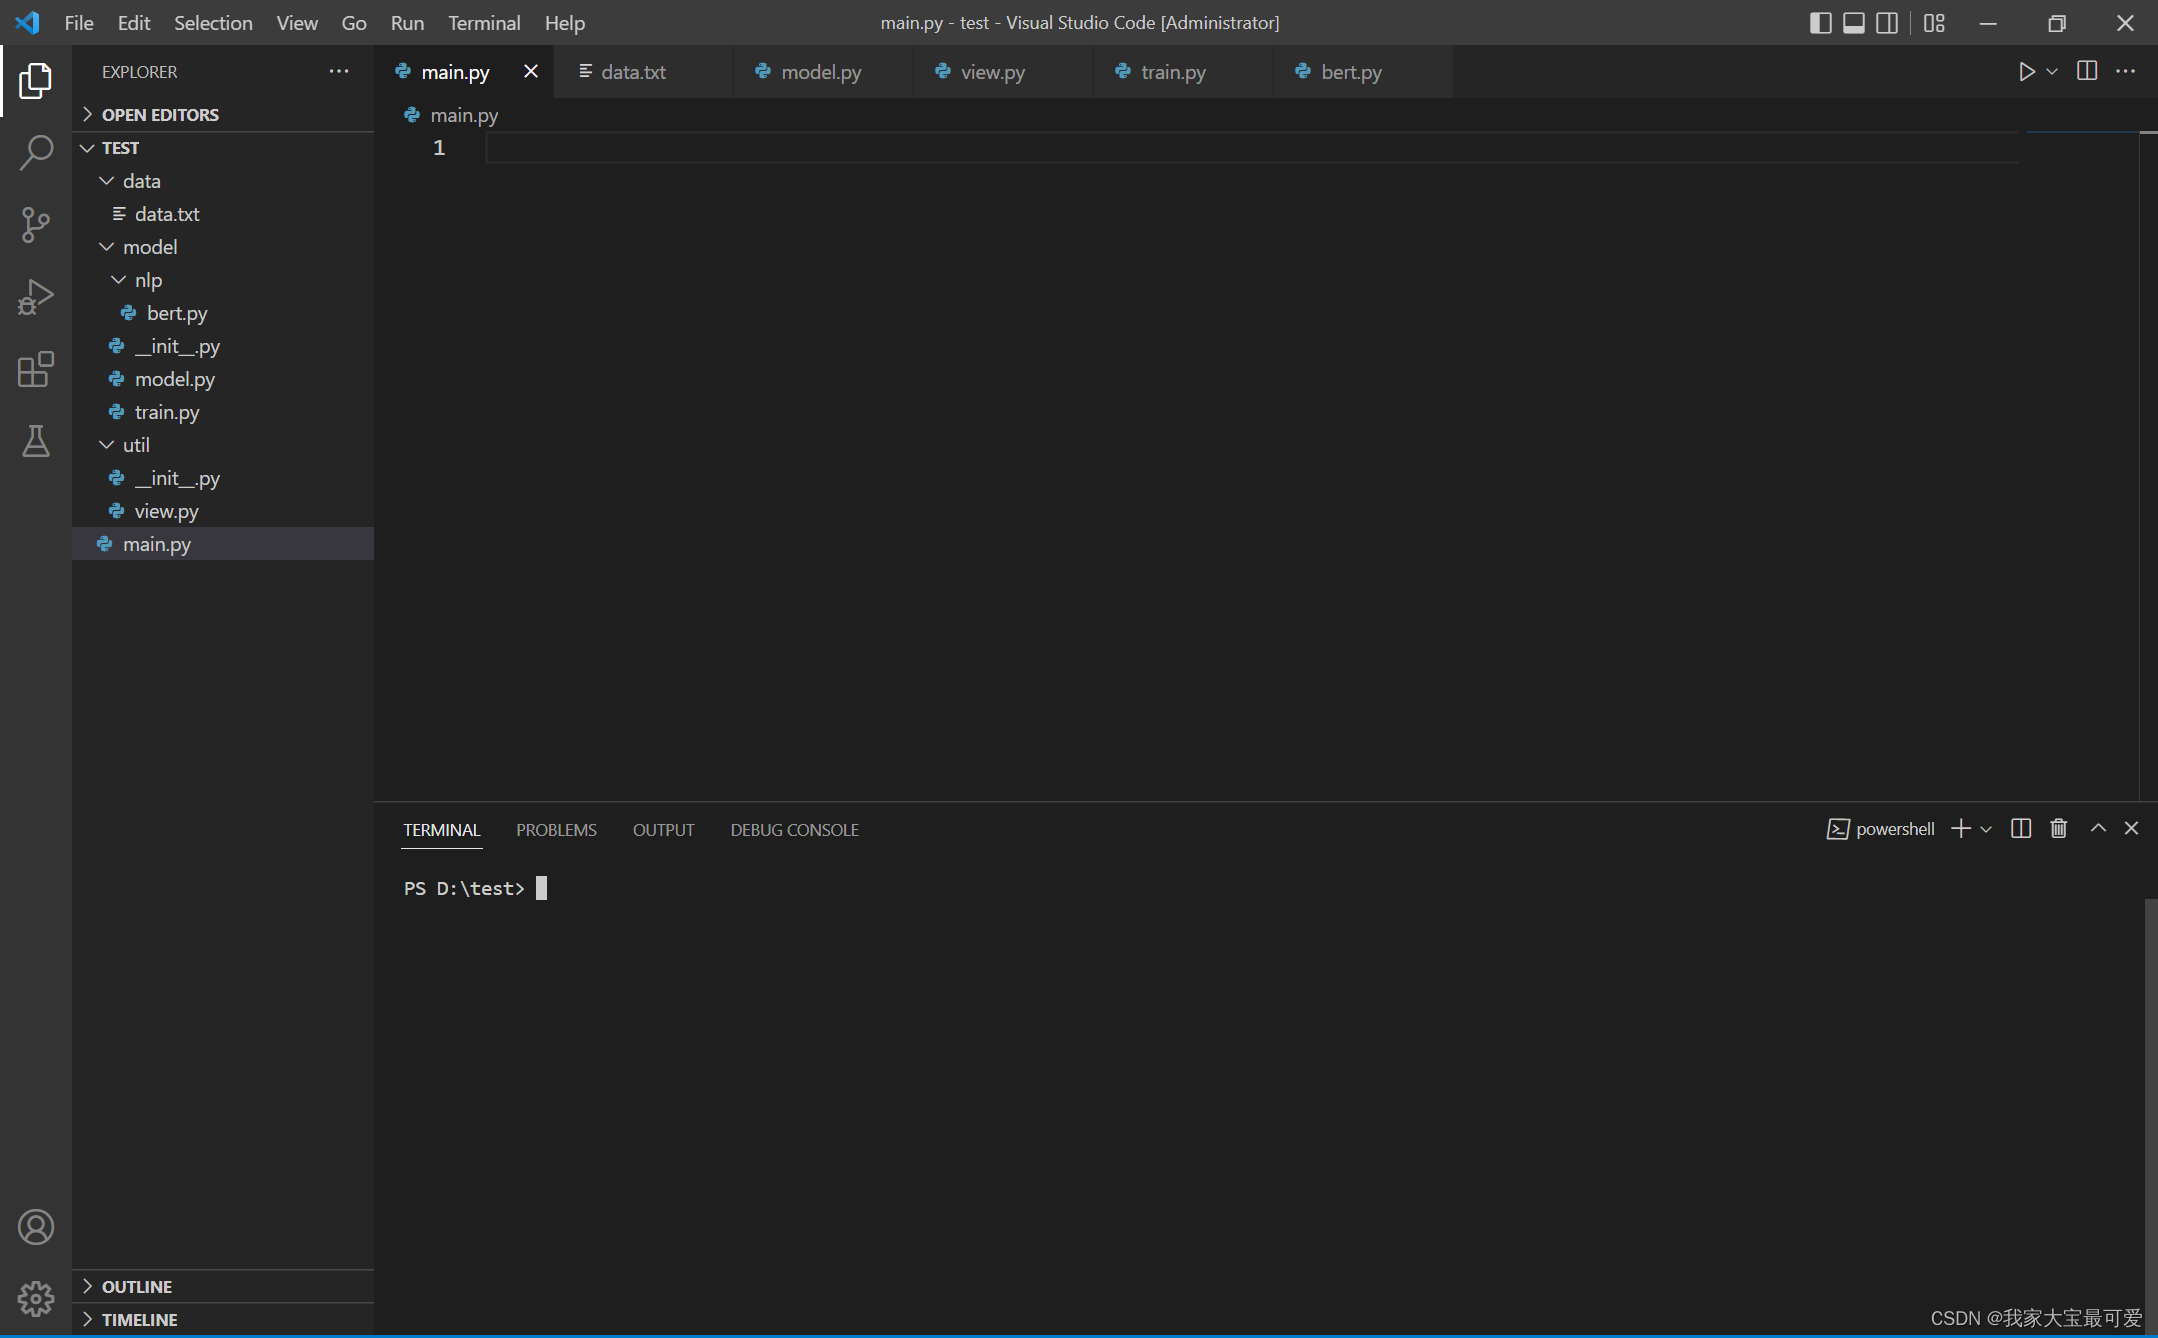2158x1338 pixels.
Task: Kill terminal with the trash icon
Action: pyautogui.click(x=2058, y=829)
